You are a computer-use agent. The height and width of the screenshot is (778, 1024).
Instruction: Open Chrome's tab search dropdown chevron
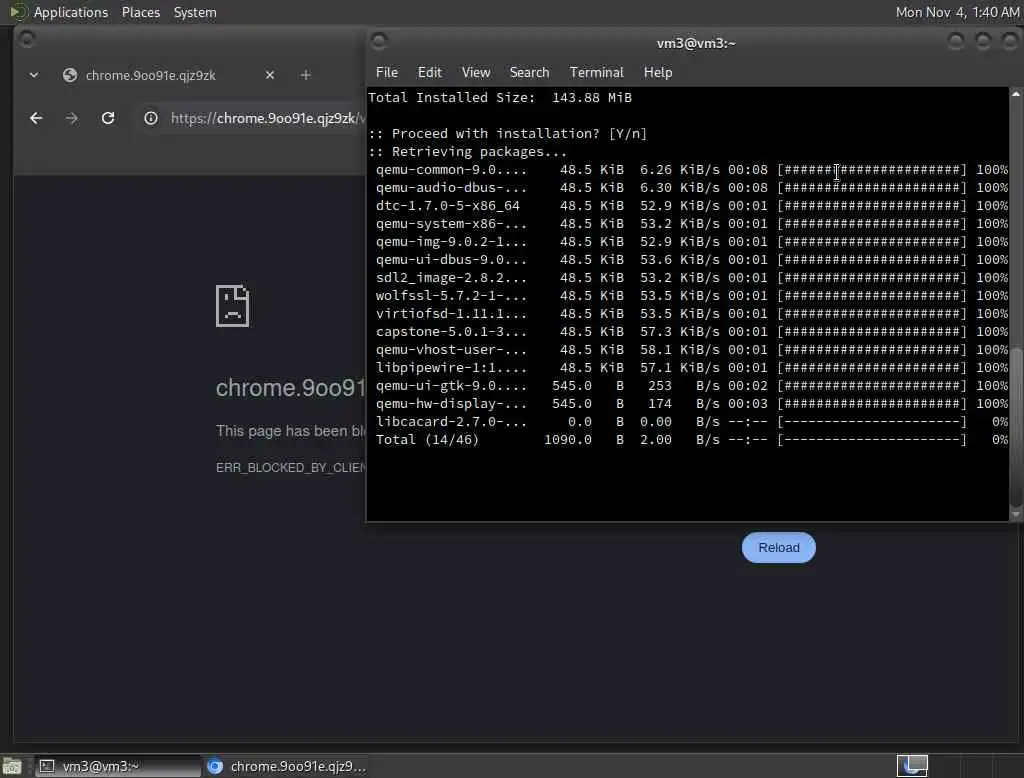coord(34,75)
